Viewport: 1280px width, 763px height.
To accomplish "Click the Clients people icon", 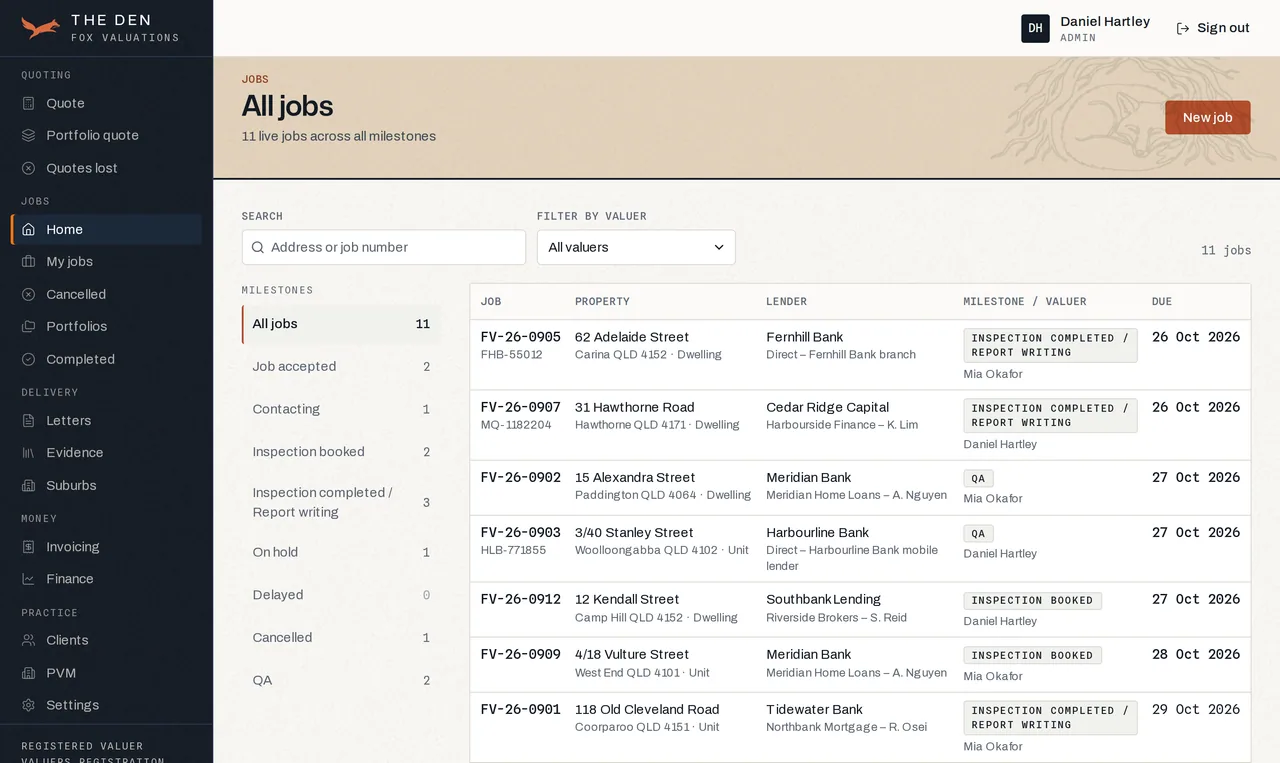I will (x=29, y=640).
